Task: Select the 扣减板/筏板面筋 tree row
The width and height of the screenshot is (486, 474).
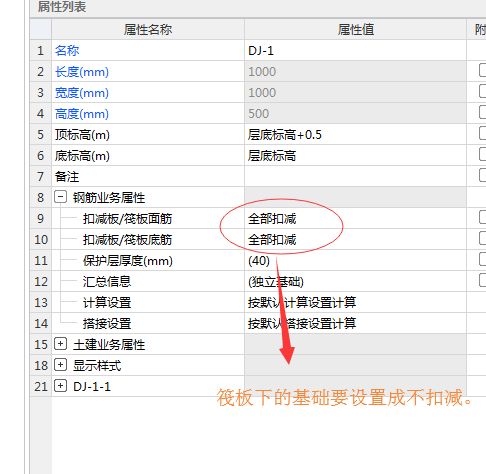Action: (x=127, y=219)
